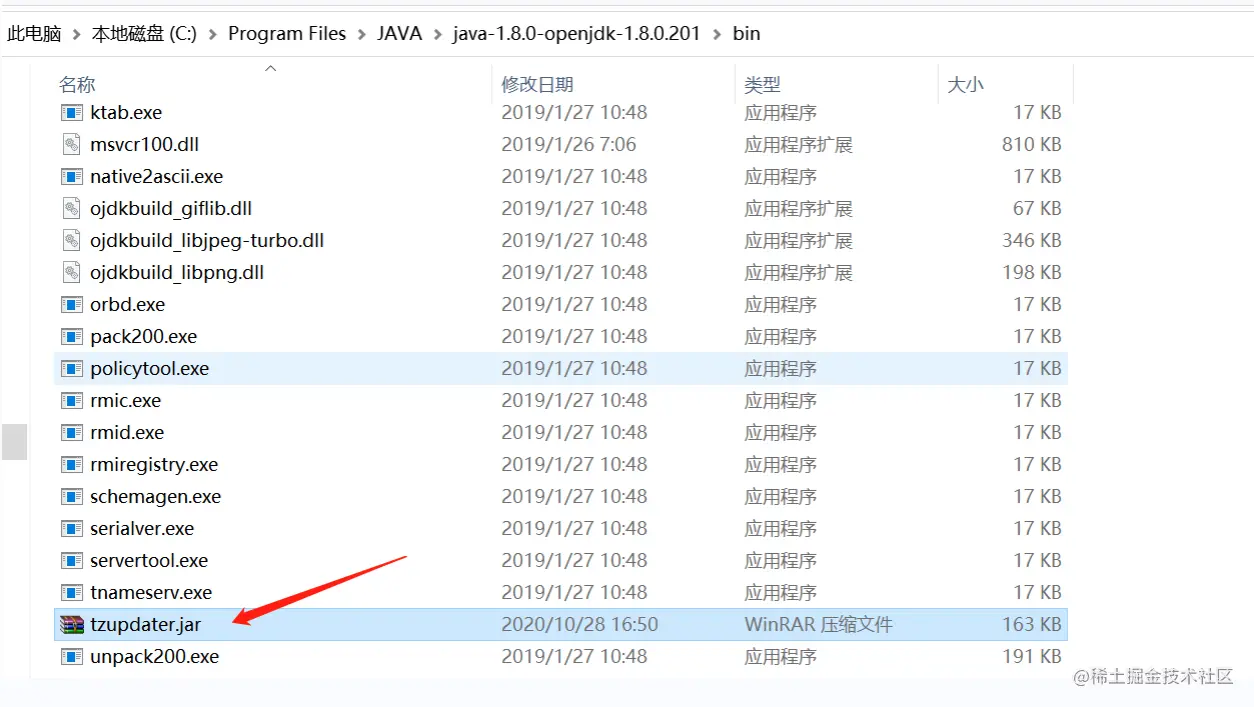Select the file name rmic.exe
This screenshot has height=707, width=1254.
126,401
